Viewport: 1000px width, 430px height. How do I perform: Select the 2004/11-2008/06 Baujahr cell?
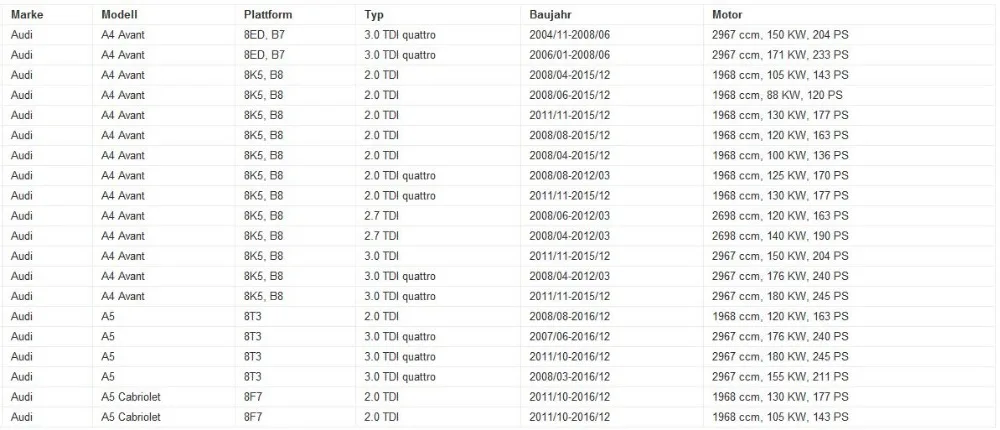(x=612, y=35)
